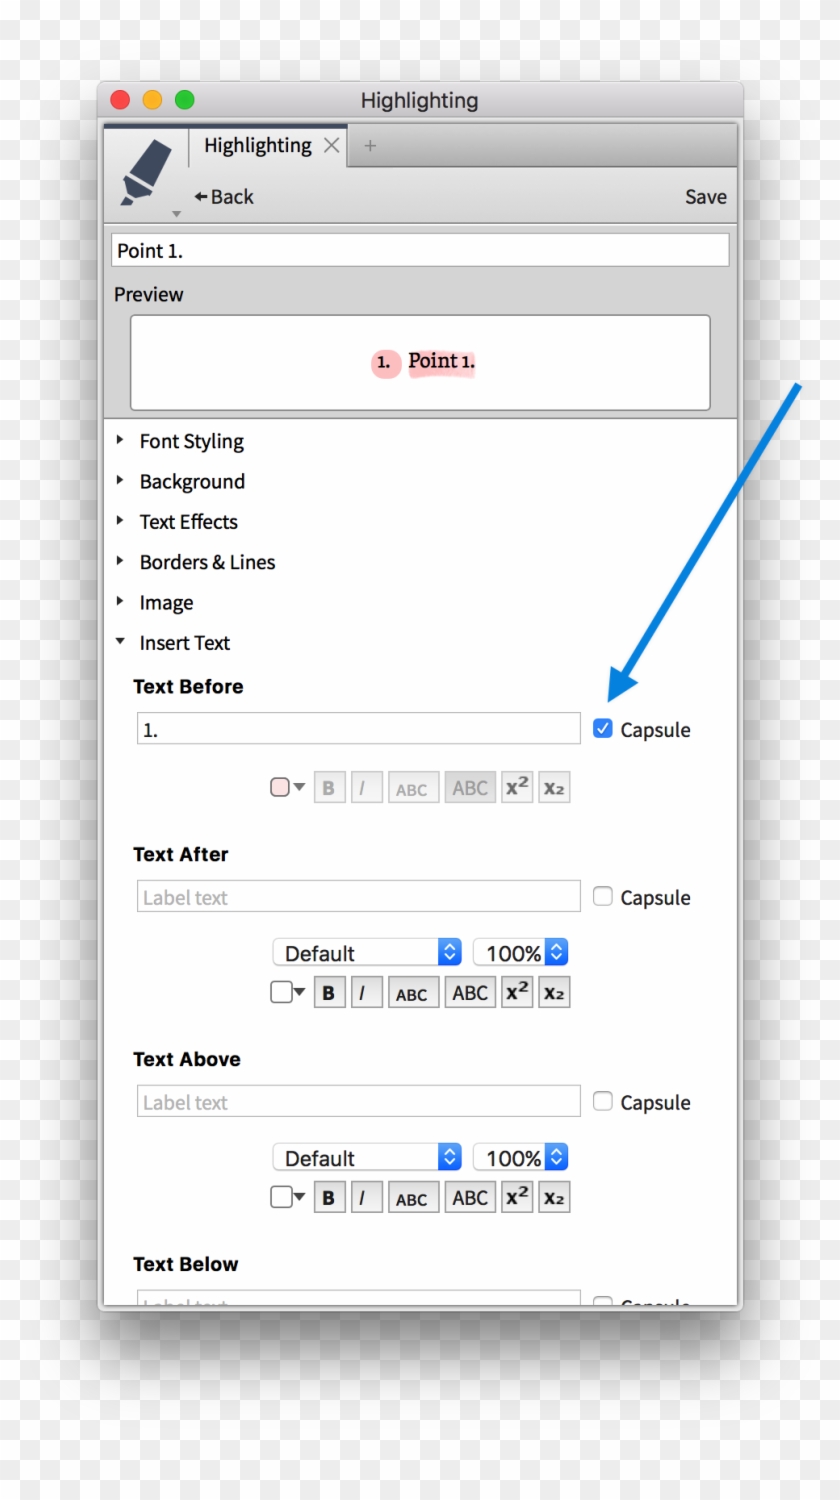Go Back using the Back button
Viewport: 840px width, 1500px height.
tap(223, 197)
